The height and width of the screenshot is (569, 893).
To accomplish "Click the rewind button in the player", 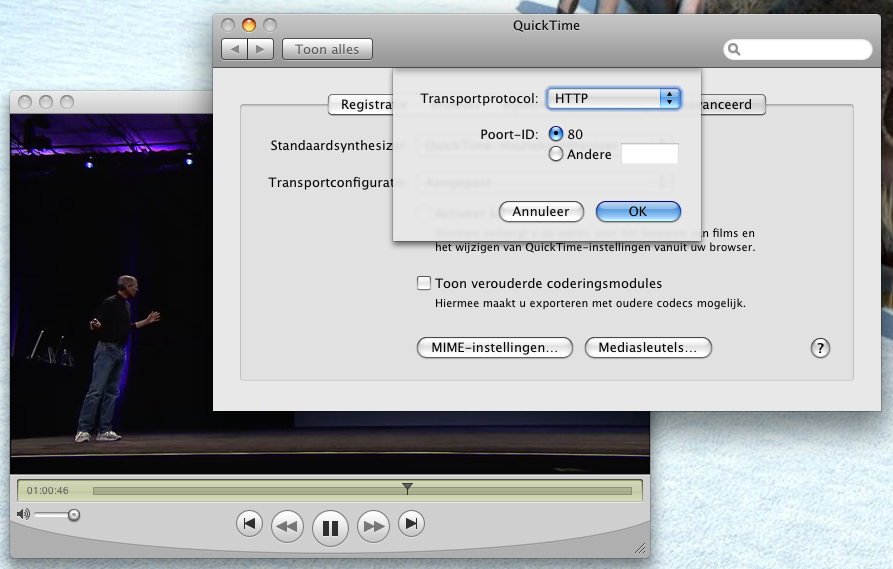I will click(287, 525).
